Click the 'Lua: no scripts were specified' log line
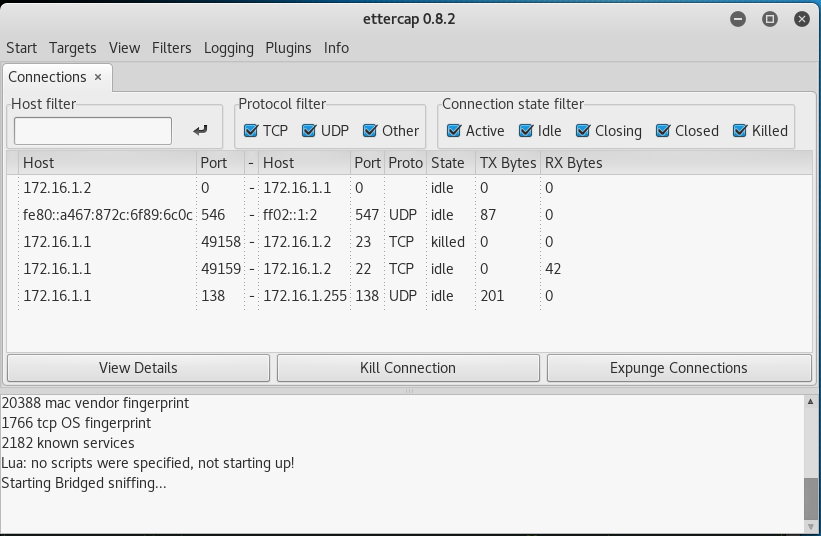The height and width of the screenshot is (536, 821). tap(148, 463)
